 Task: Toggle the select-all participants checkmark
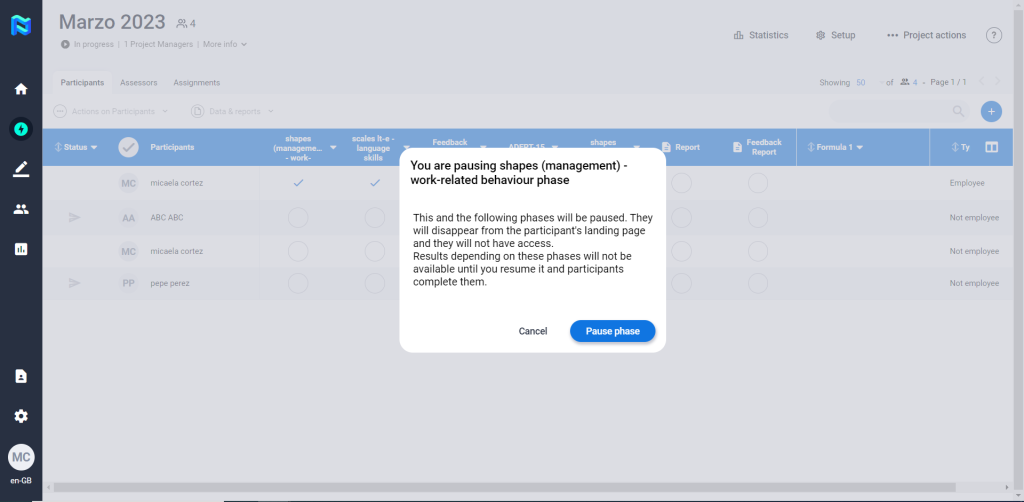128,147
